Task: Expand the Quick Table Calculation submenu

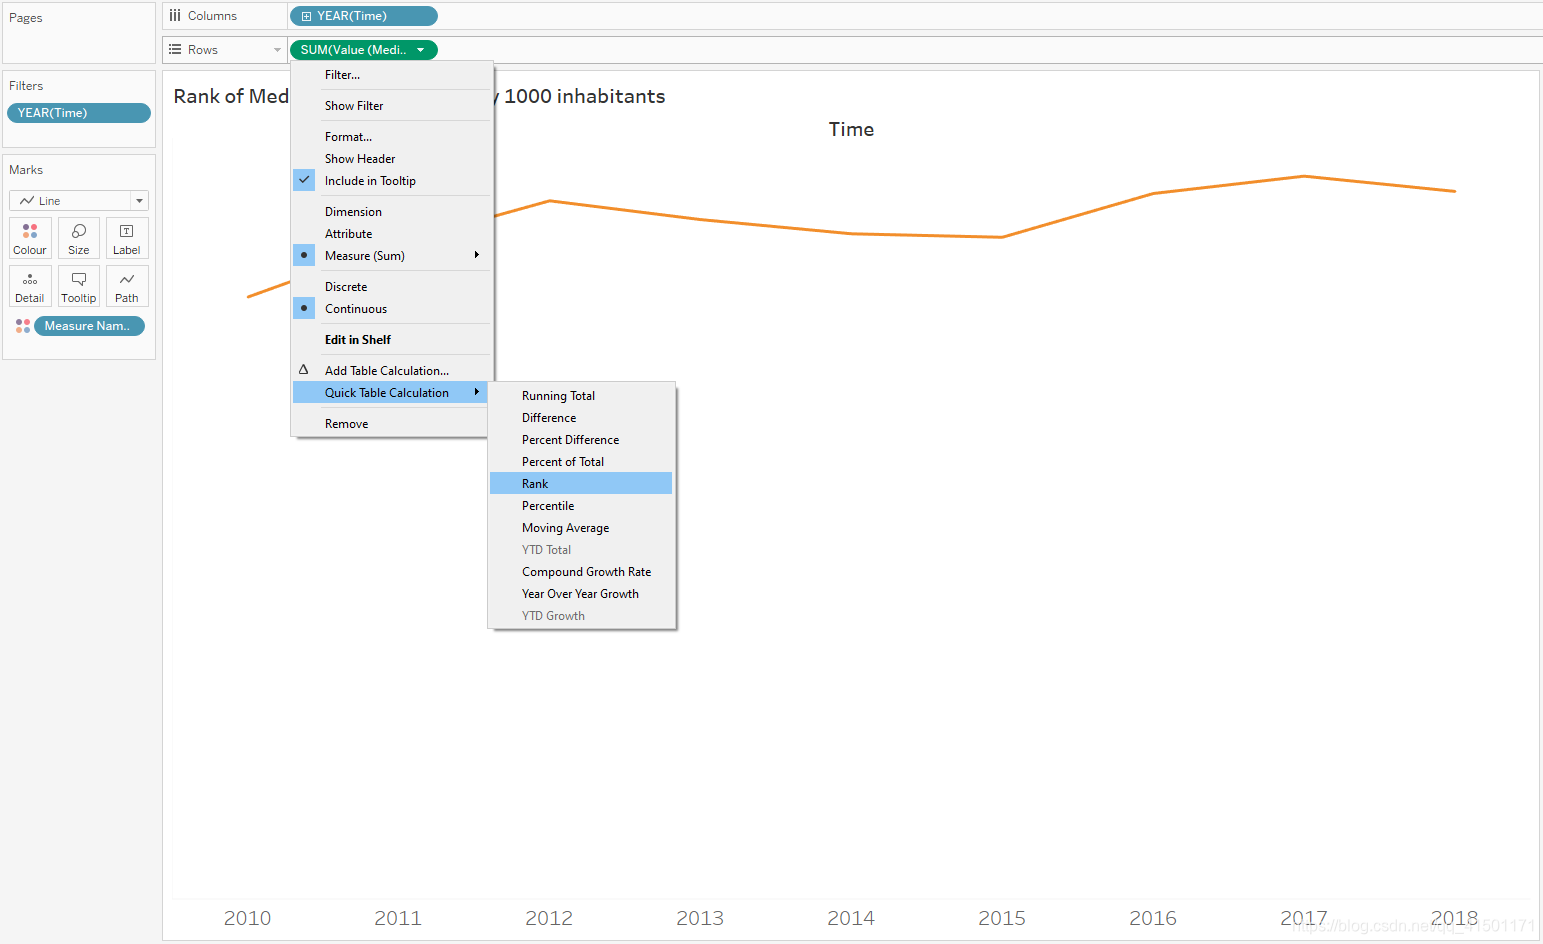Action: tap(392, 393)
